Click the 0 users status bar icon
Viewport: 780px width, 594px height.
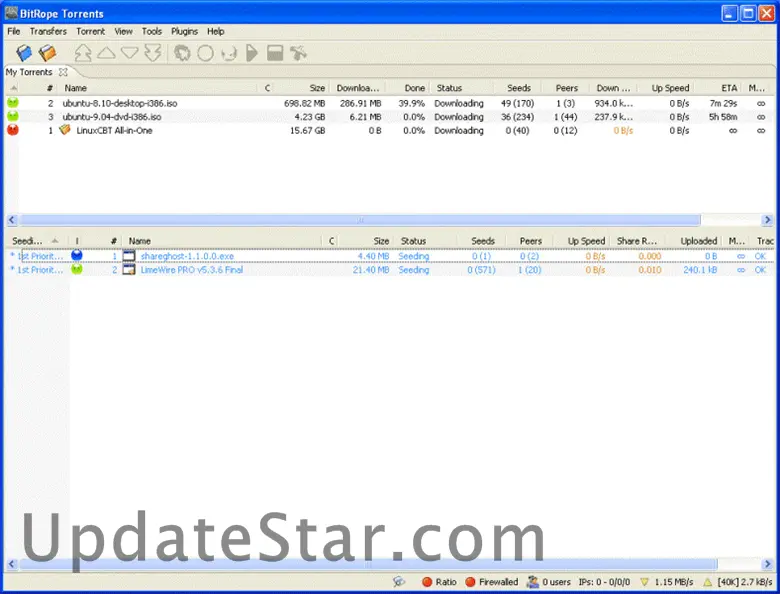[x=533, y=582]
